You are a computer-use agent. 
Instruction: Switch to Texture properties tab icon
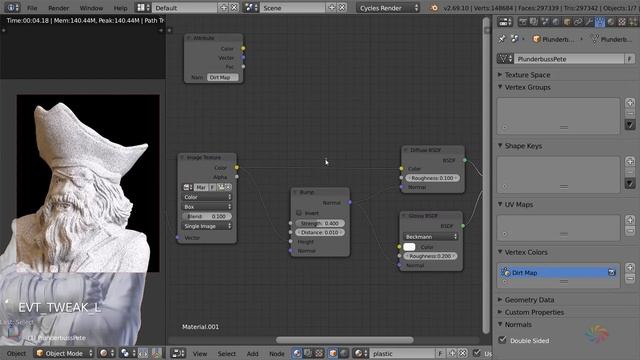(x=622, y=22)
